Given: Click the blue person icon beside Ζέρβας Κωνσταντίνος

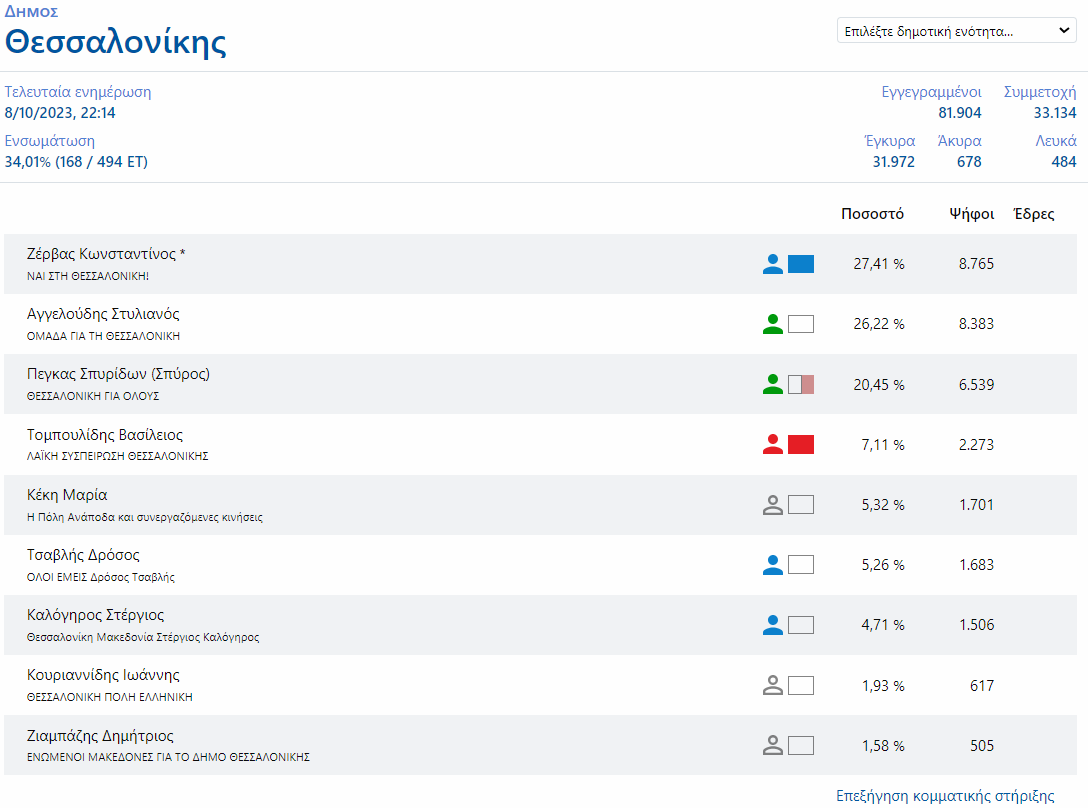Looking at the screenshot, I should pos(772,264).
